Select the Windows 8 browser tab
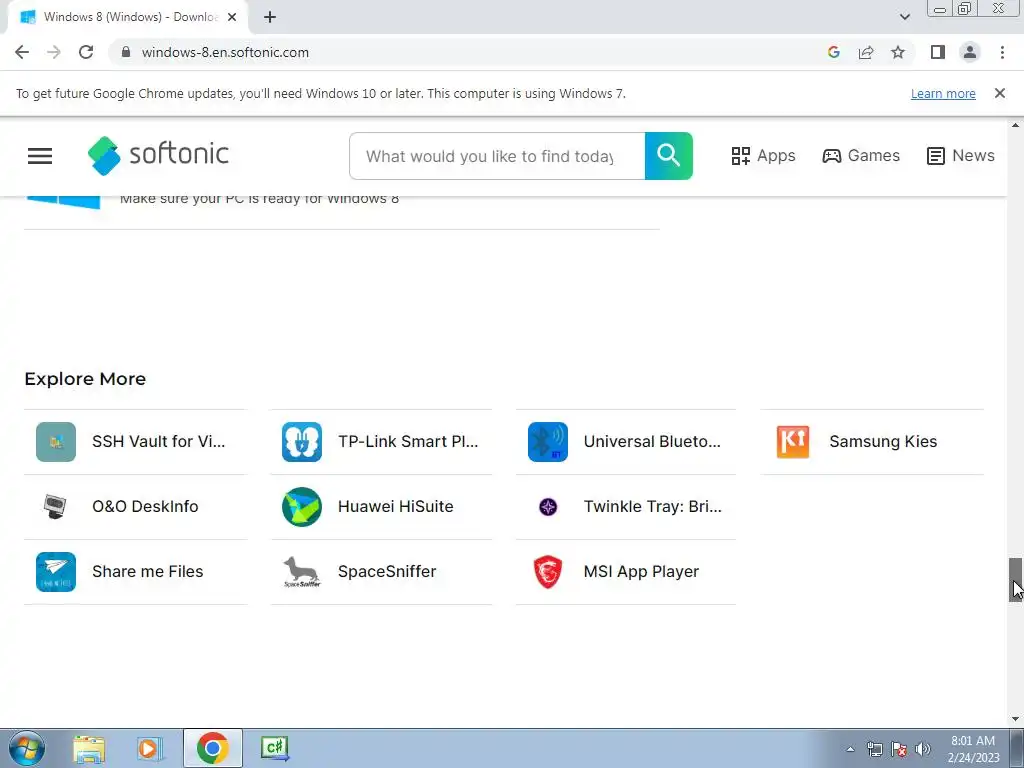Image resolution: width=1024 pixels, height=768 pixels. 128,17
